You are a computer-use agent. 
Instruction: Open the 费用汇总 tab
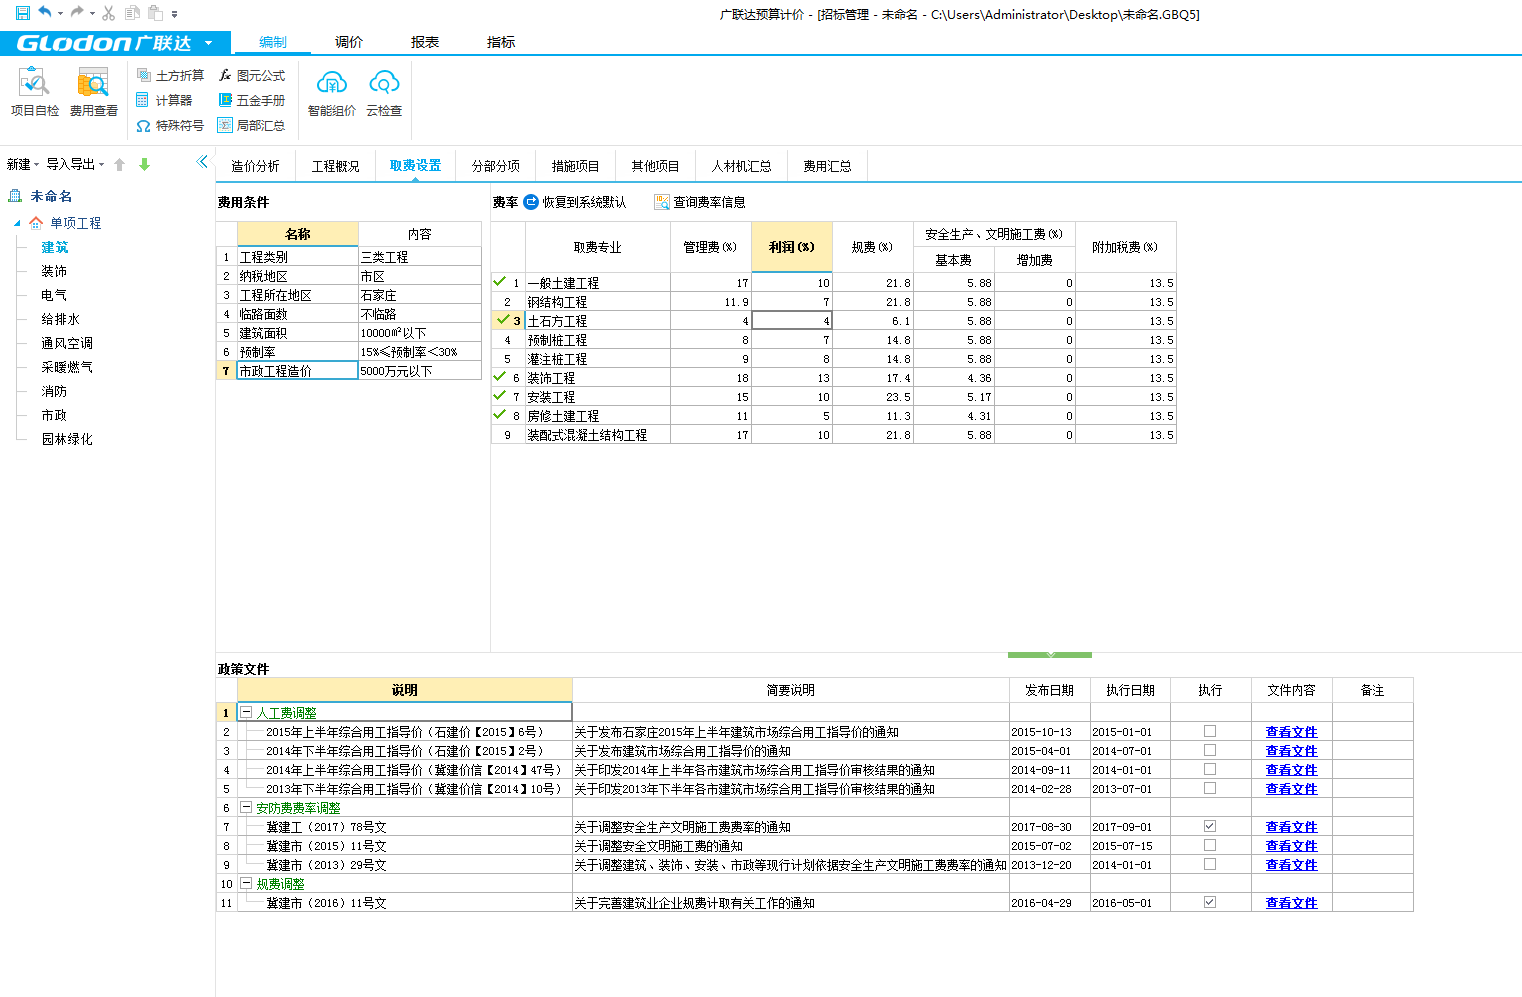tap(827, 166)
